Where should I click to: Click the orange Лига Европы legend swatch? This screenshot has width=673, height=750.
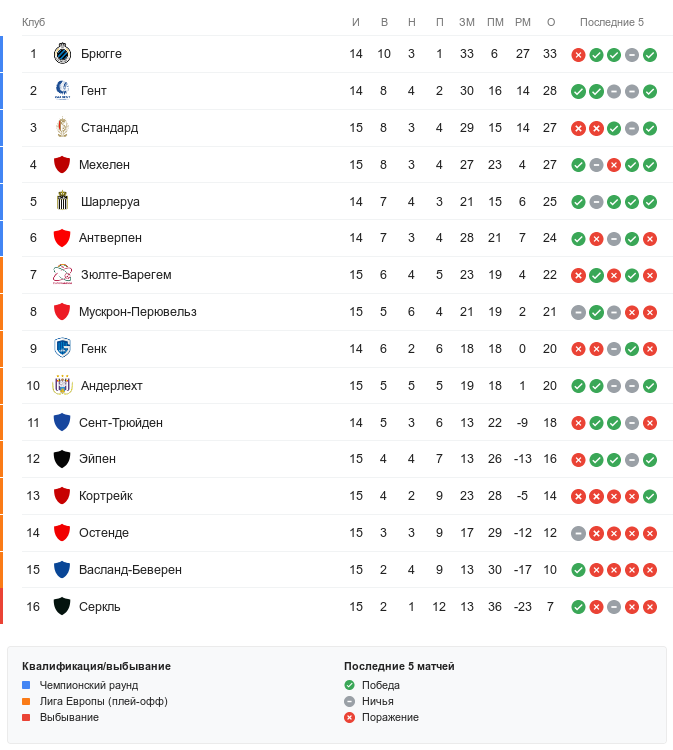[27, 701]
